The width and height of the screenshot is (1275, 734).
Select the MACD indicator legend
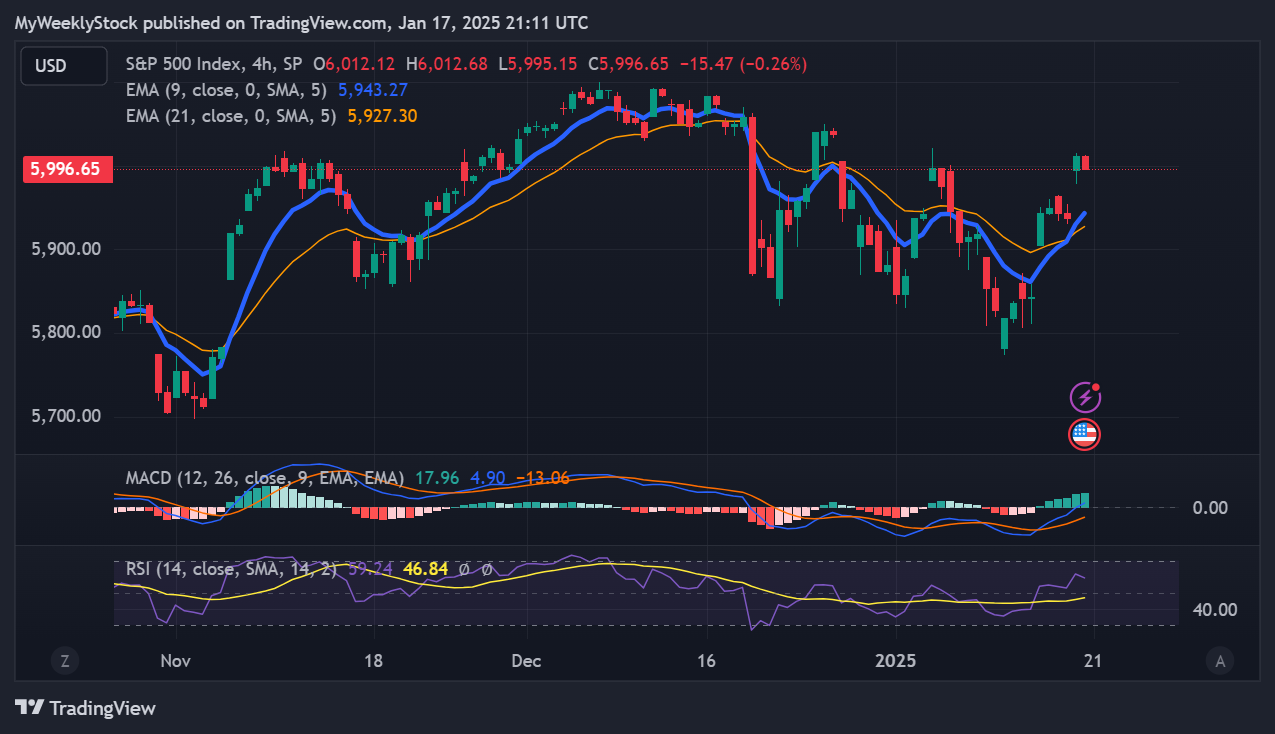click(265, 478)
